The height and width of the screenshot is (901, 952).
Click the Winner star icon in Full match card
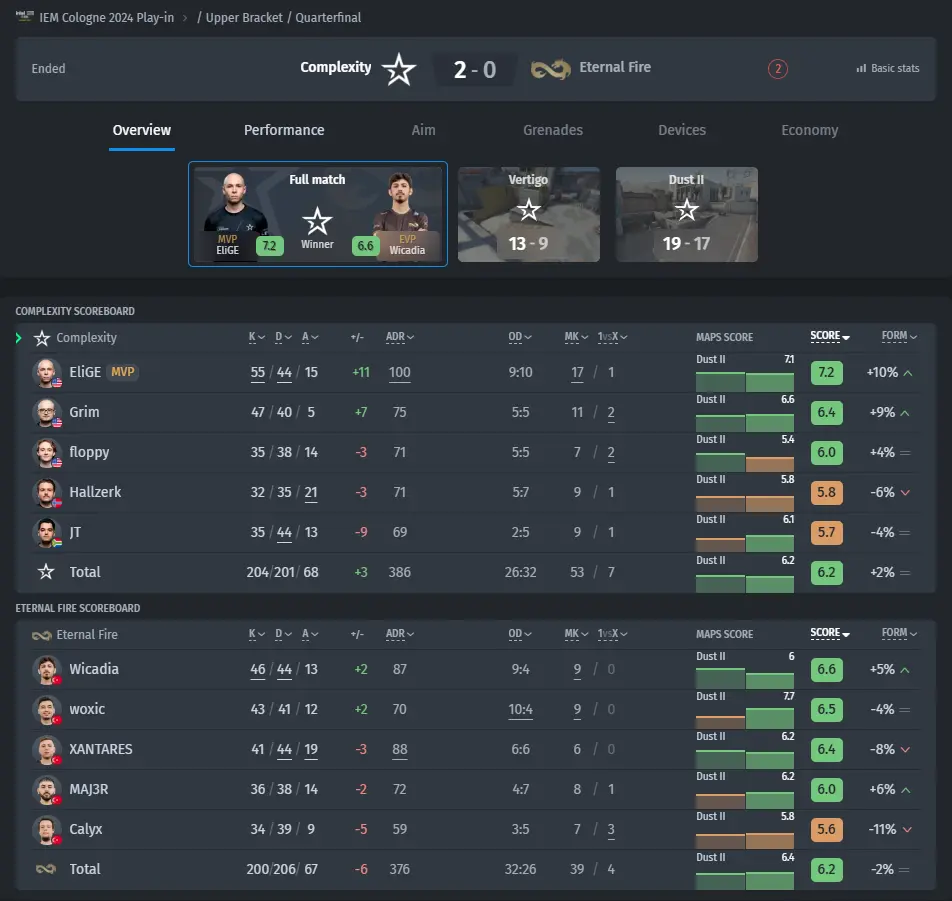point(317,220)
